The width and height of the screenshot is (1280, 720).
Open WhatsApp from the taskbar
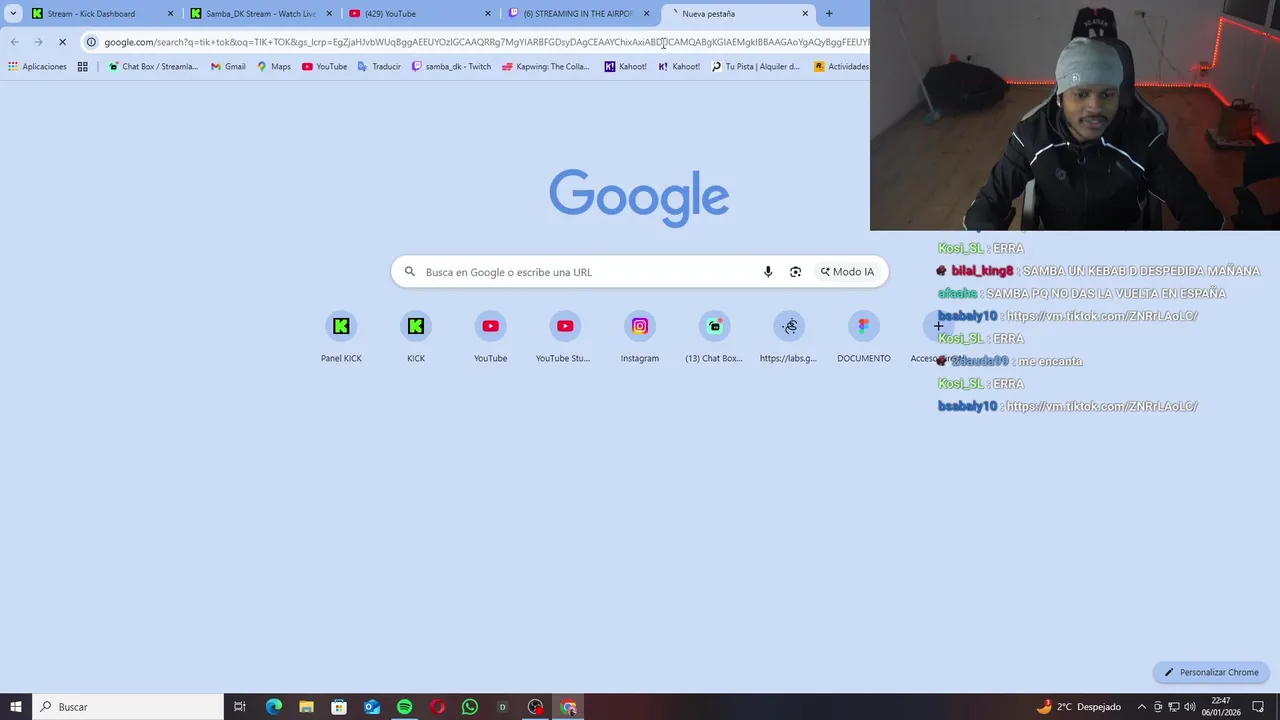coord(470,707)
